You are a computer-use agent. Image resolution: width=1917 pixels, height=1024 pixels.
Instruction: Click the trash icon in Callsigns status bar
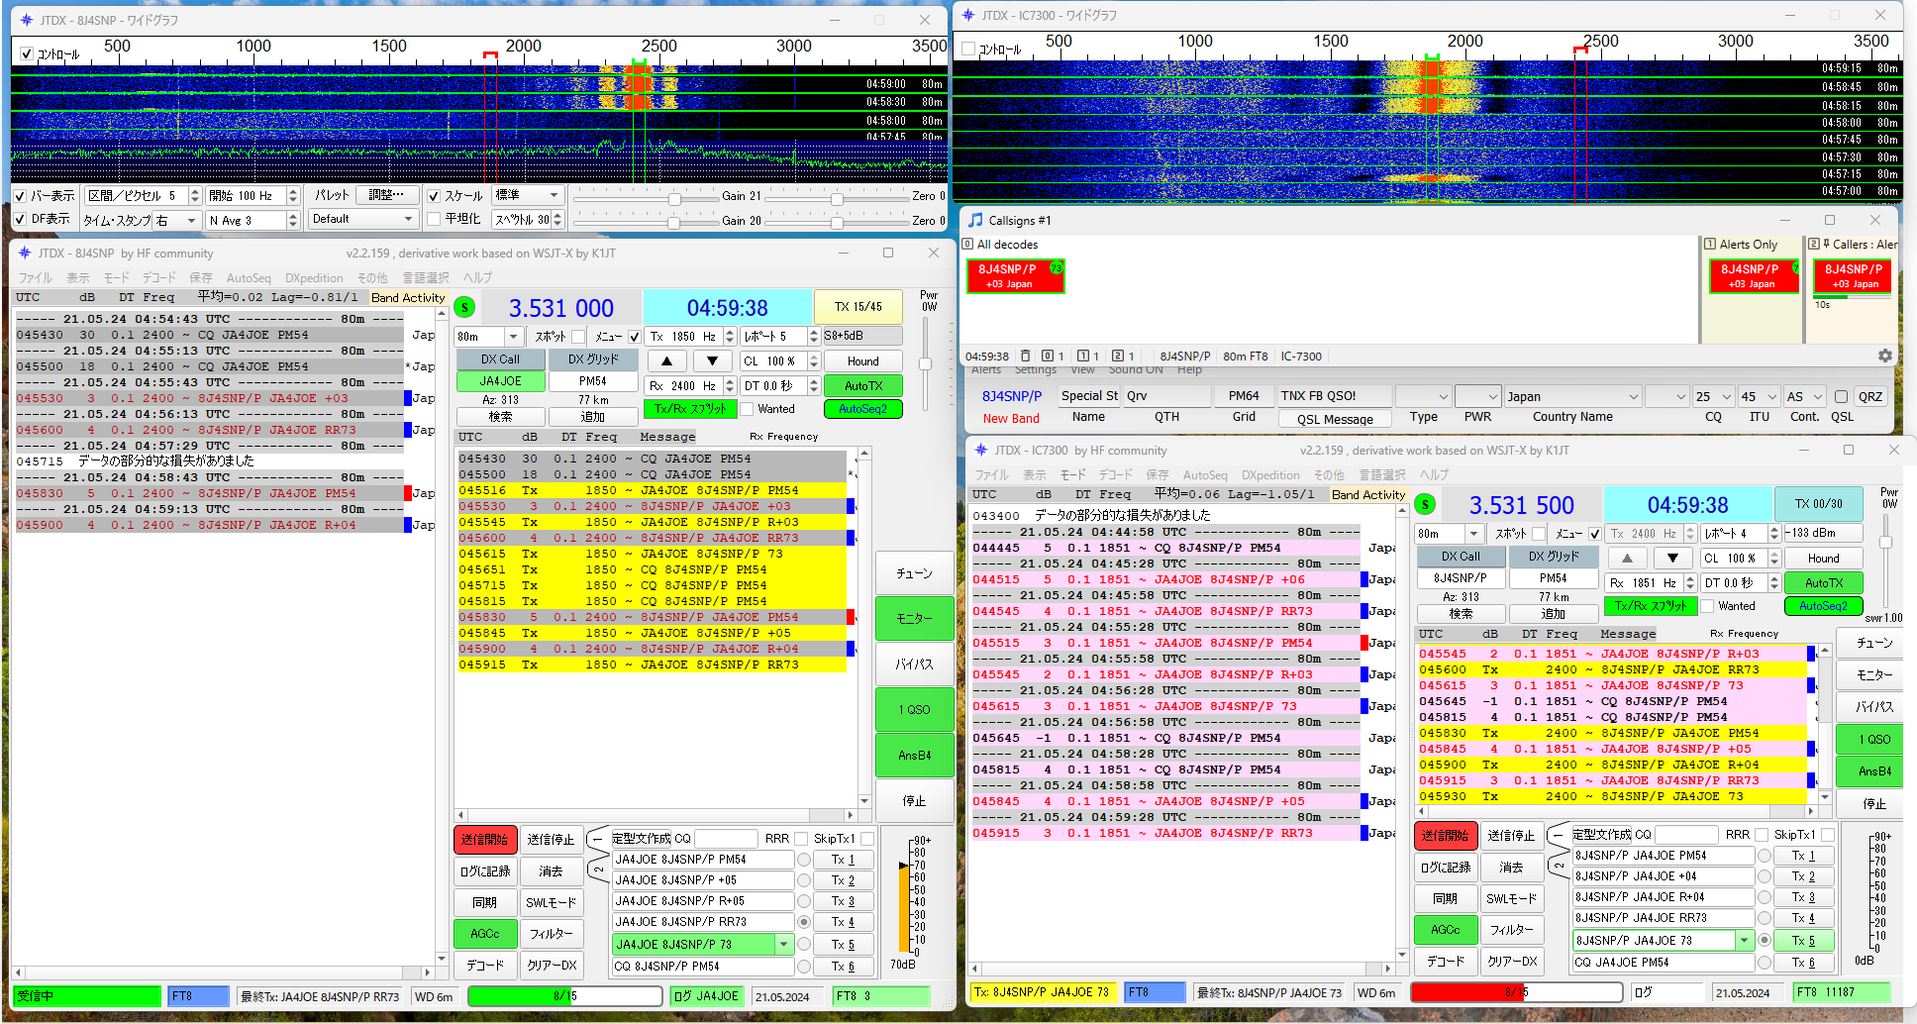[1025, 356]
